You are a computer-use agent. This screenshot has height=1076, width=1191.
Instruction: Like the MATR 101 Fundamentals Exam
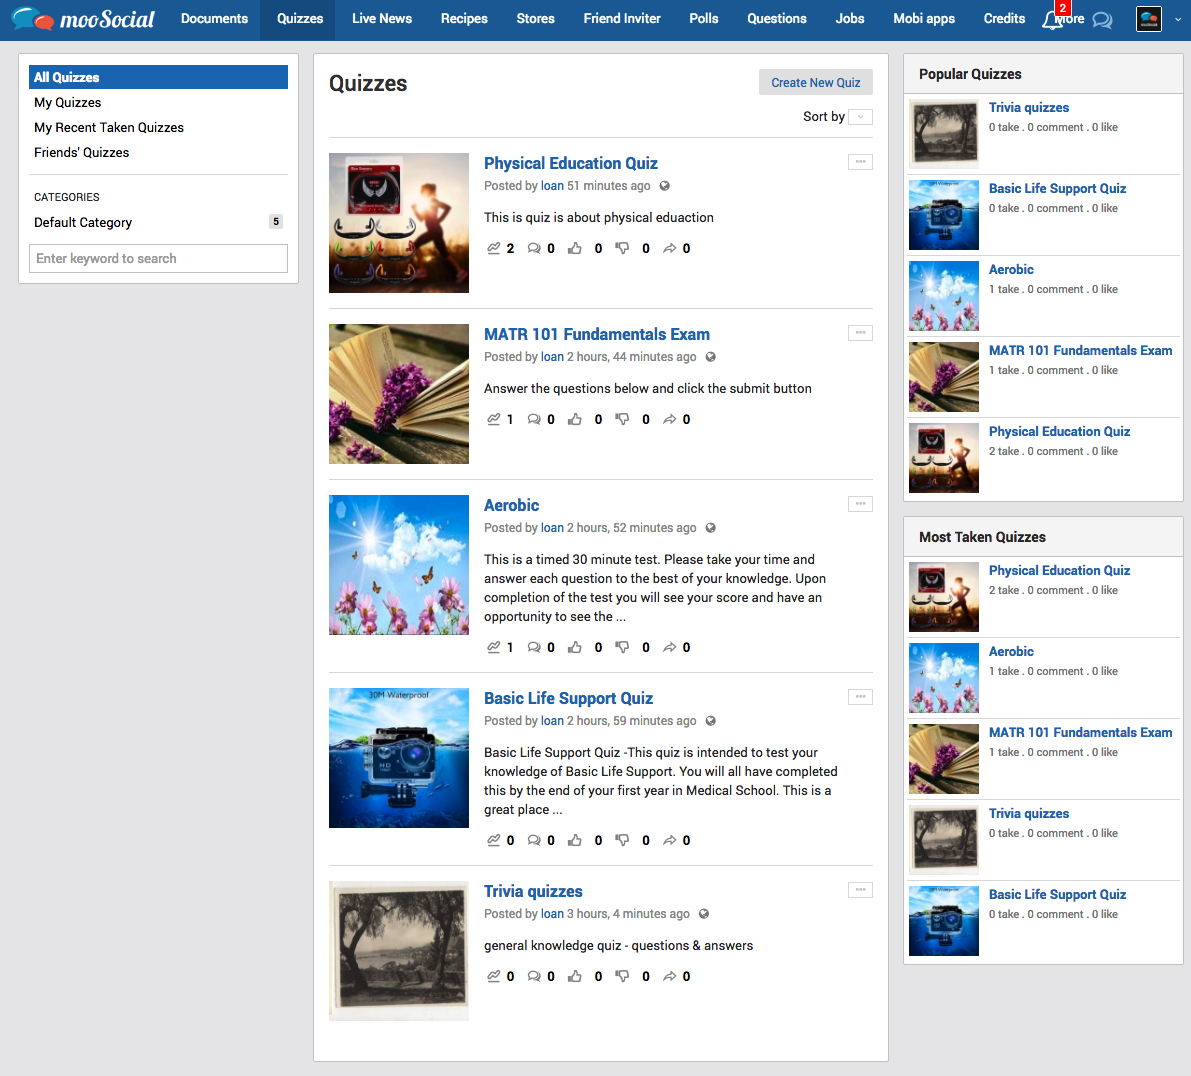click(575, 419)
